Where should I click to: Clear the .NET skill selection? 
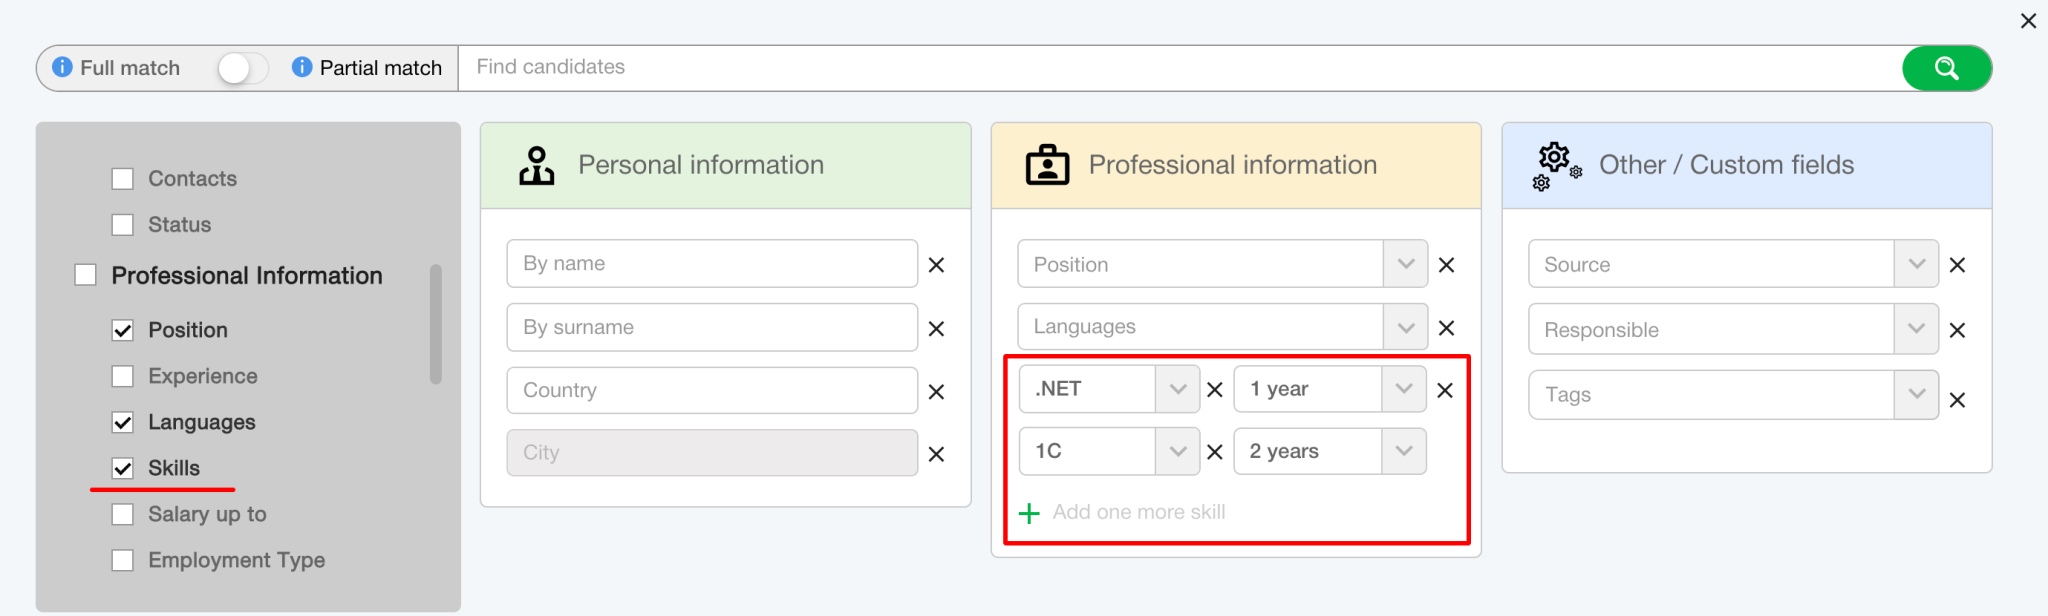[1215, 390]
